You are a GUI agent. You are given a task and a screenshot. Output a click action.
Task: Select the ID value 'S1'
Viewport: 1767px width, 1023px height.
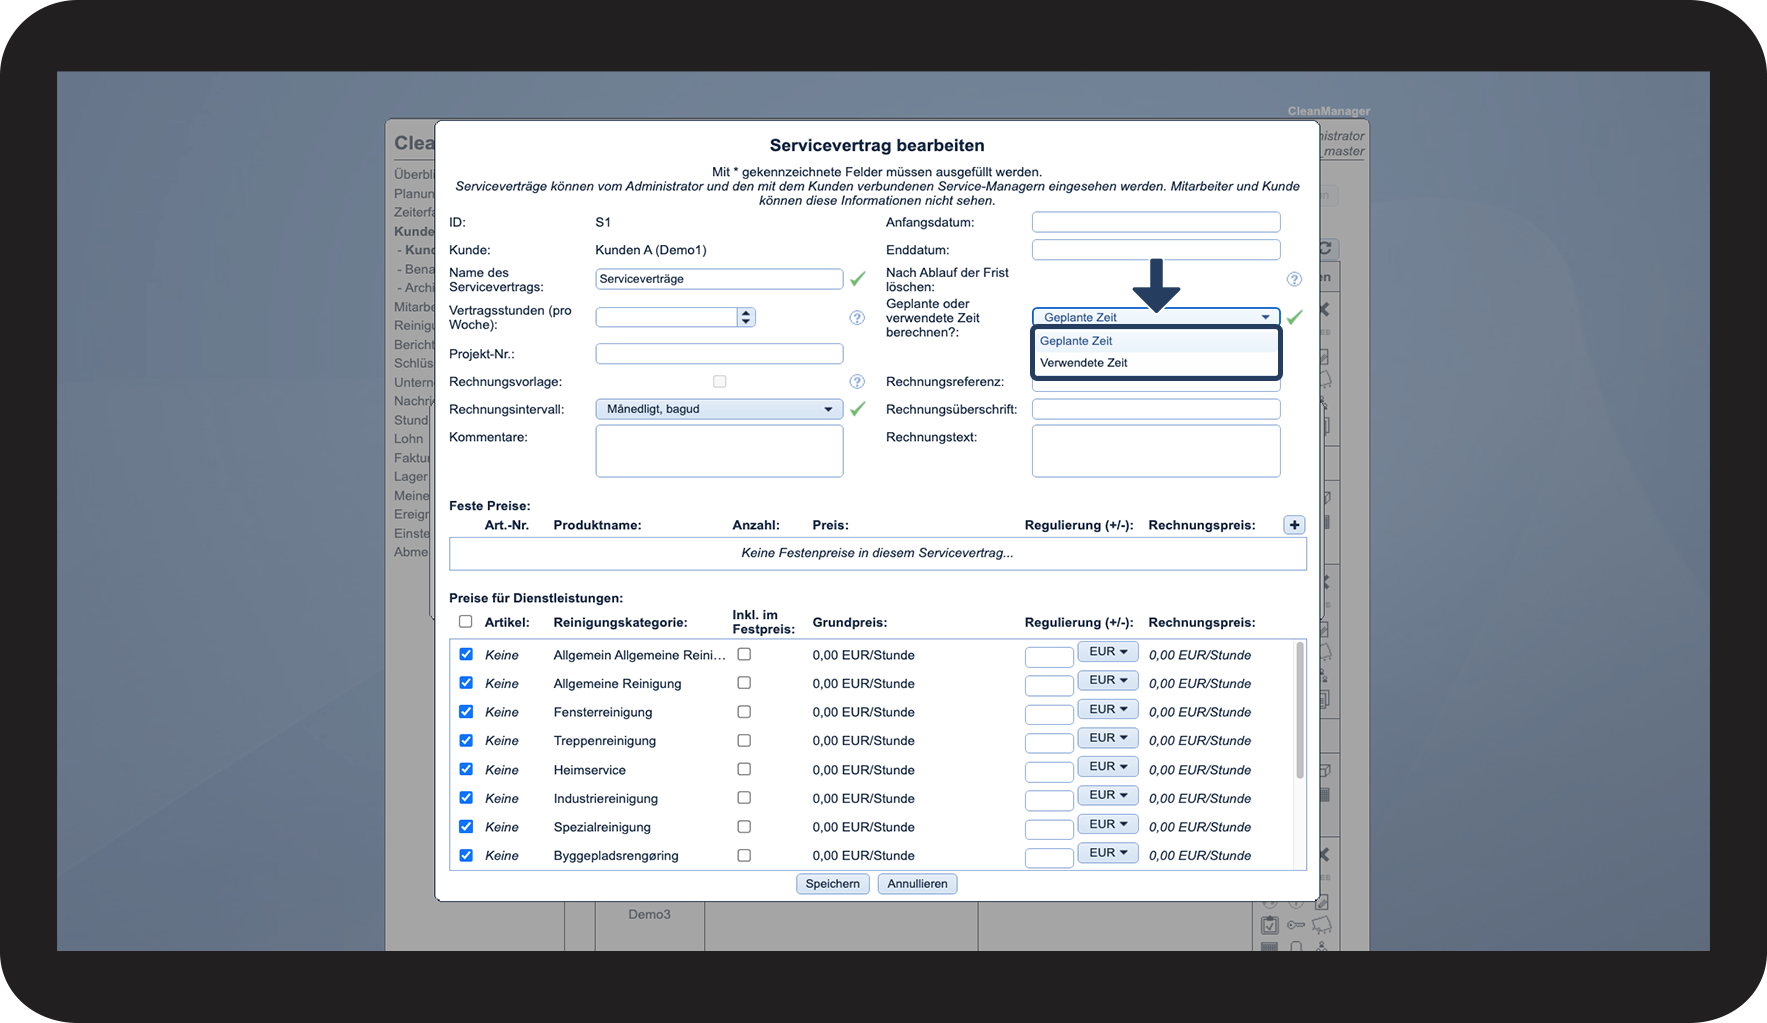603,222
